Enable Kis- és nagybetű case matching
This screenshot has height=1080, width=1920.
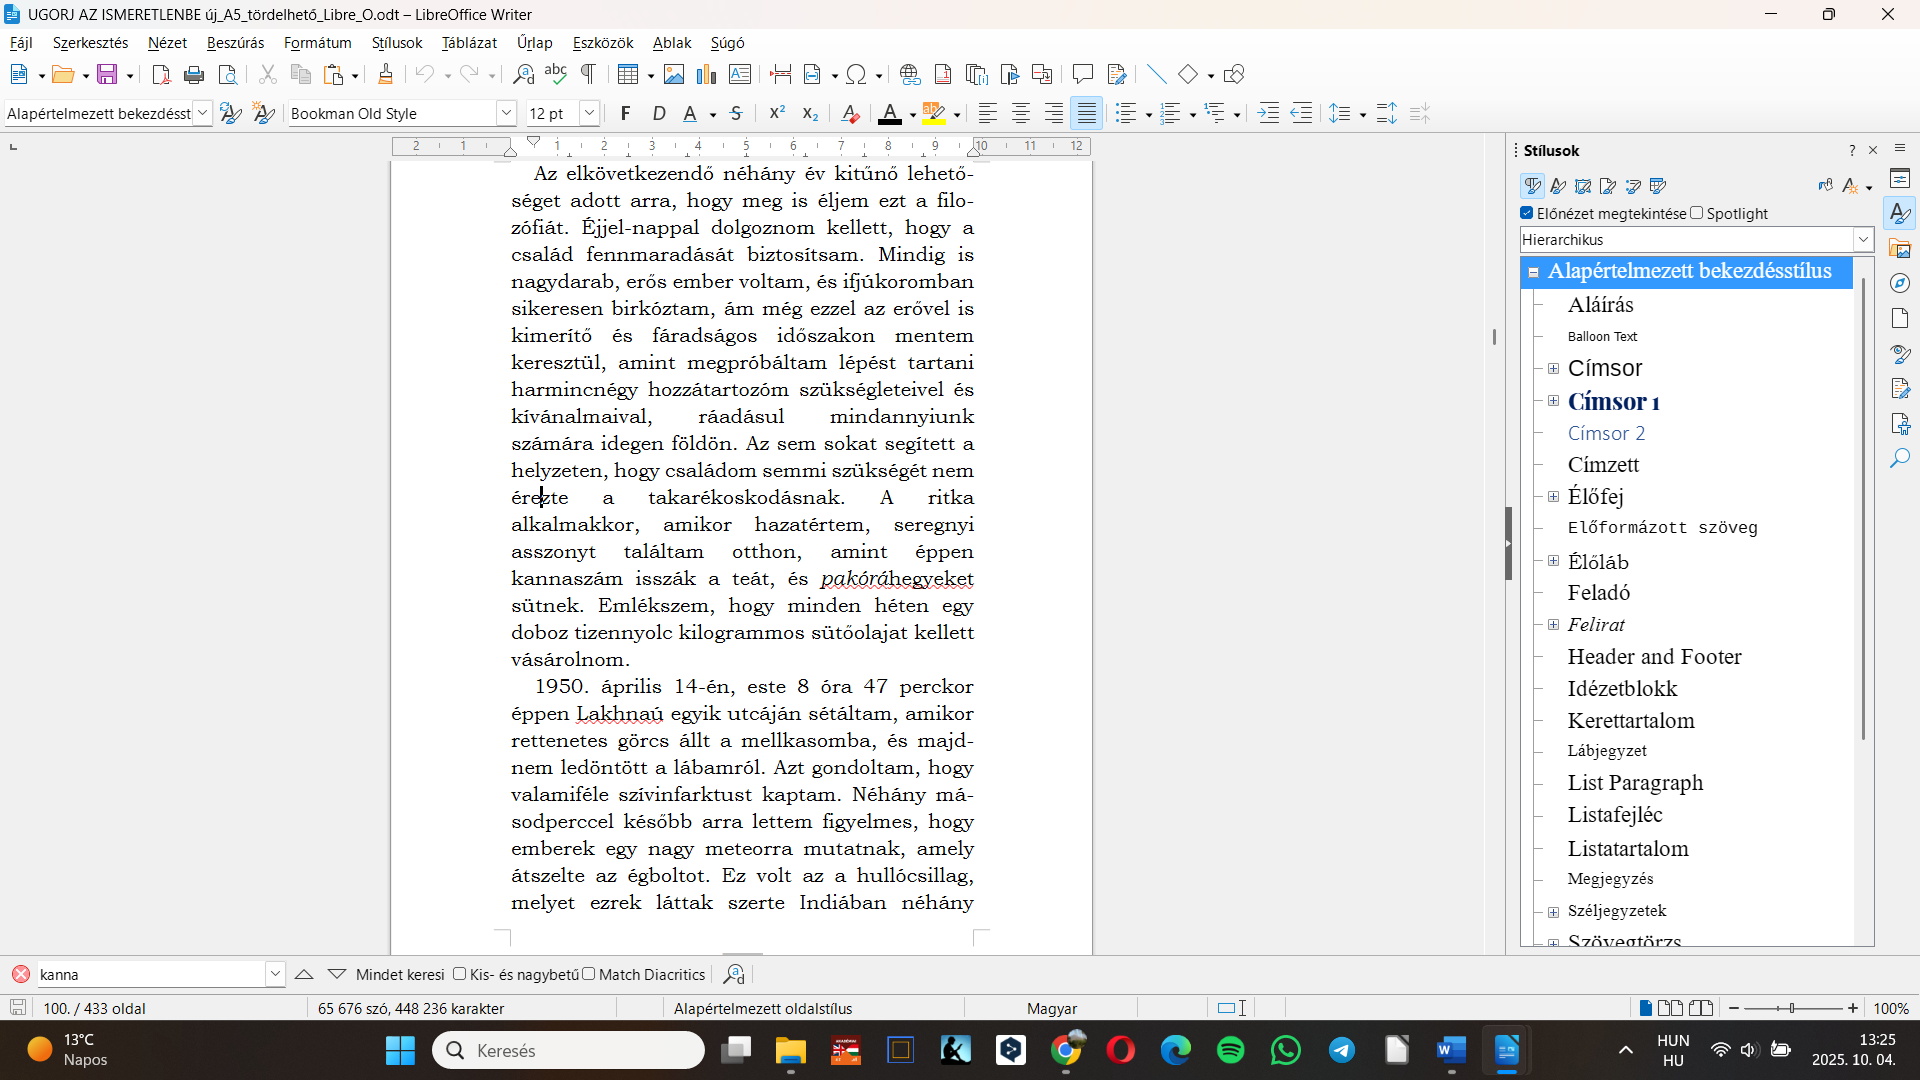click(460, 974)
